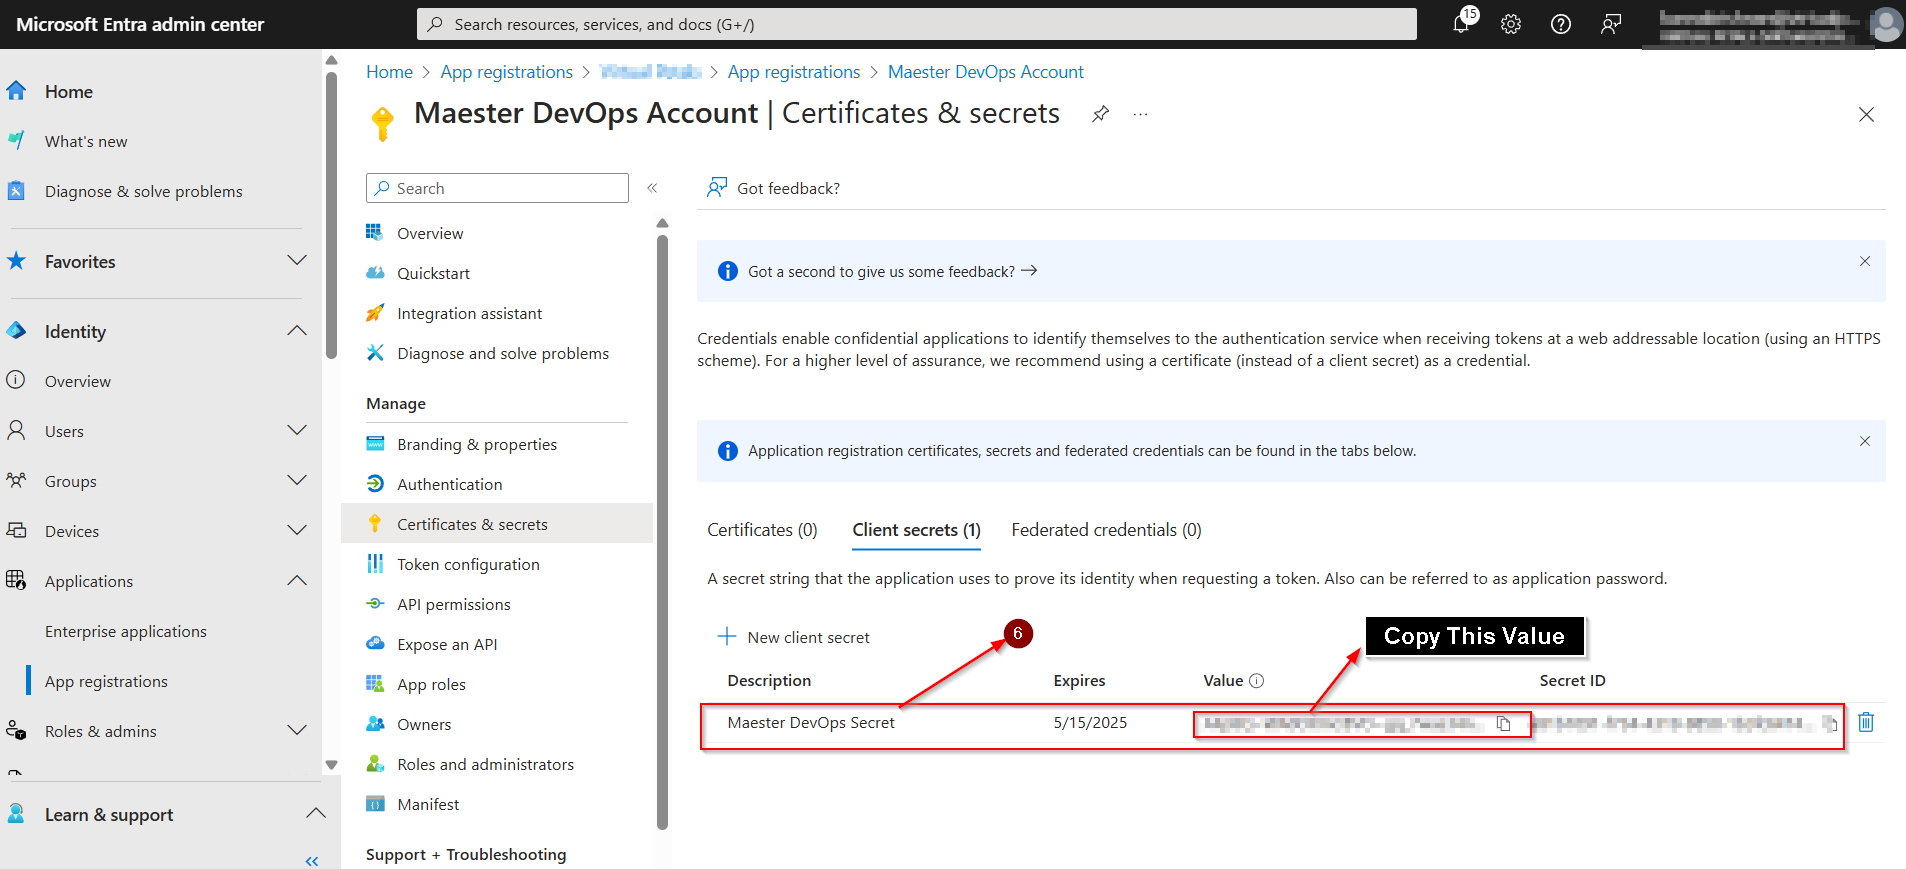This screenshot has height=869, width=1906.
Task: Close the Certificates & secrets blade
Action: [1866, 114]
